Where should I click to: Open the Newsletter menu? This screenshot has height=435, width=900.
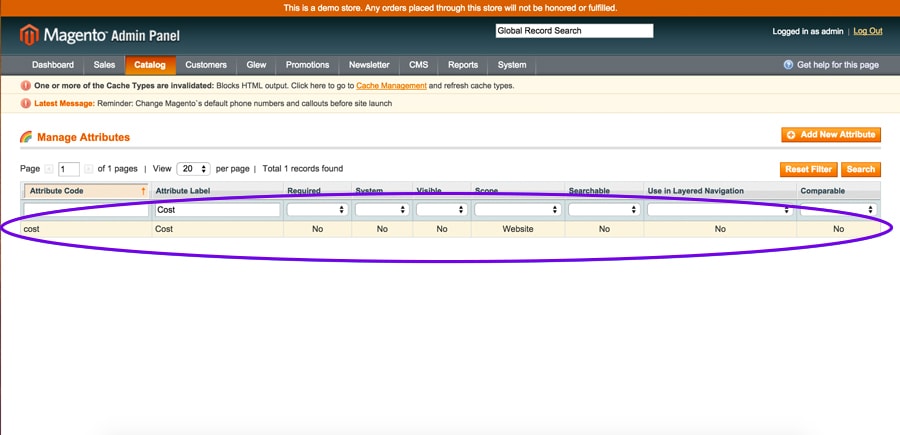tap(369, 65)
